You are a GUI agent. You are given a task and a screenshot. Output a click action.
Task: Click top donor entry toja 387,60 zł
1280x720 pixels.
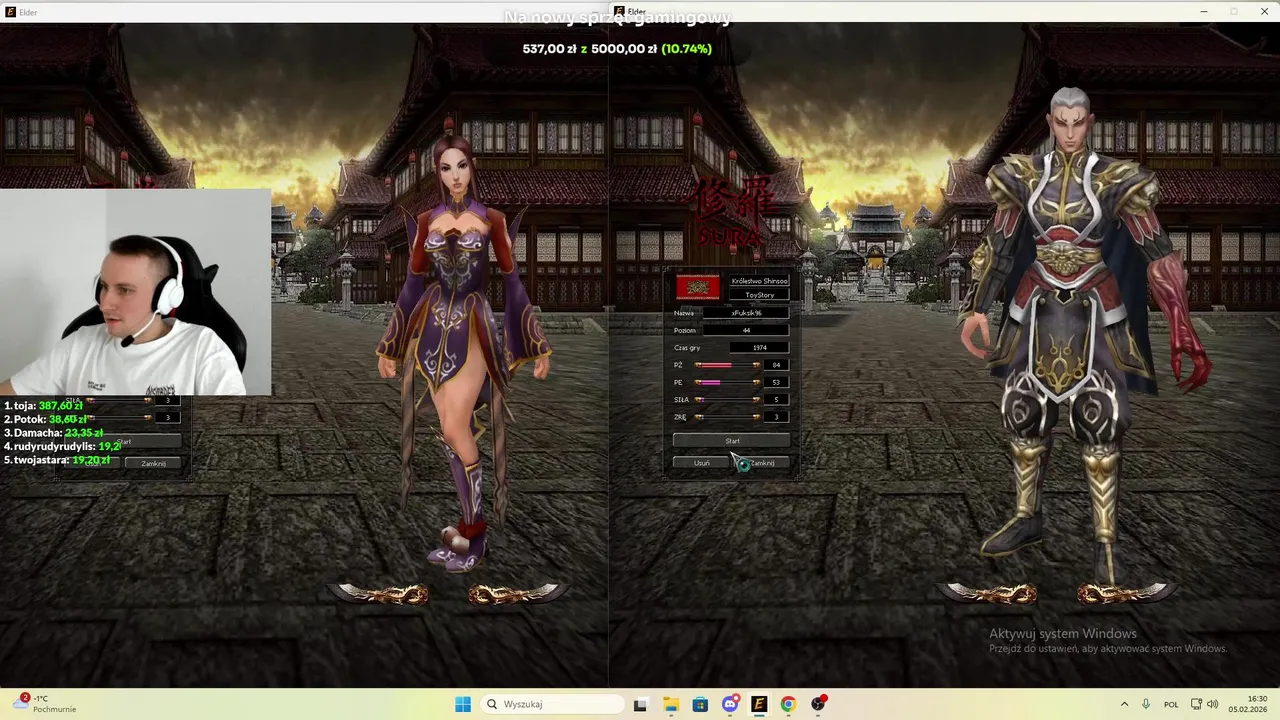pyautogui.click(x=44, y=406)
